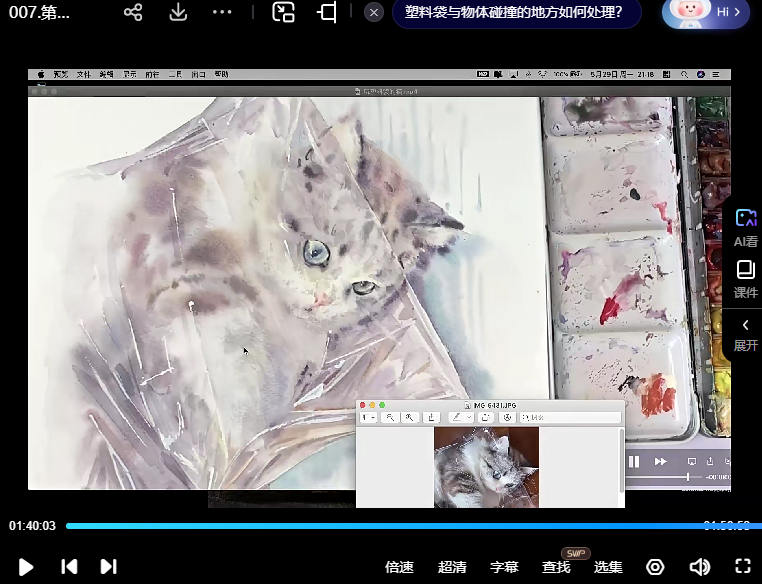Screen dimensions: 762x584
Task: Dismiss the AI question suggestion bubble
Action: pyautogui.click(x=373, y=12)
